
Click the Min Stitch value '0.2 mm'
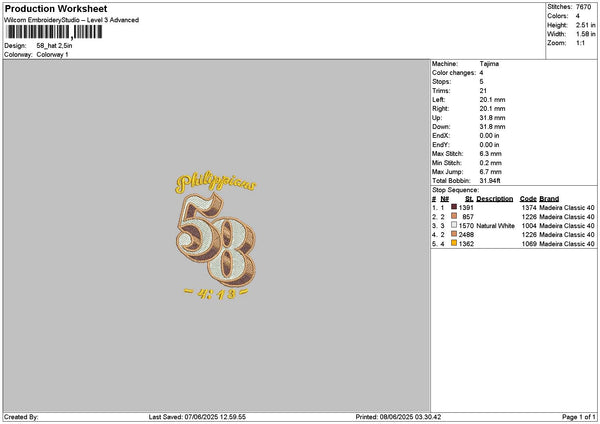click(491, 163)
